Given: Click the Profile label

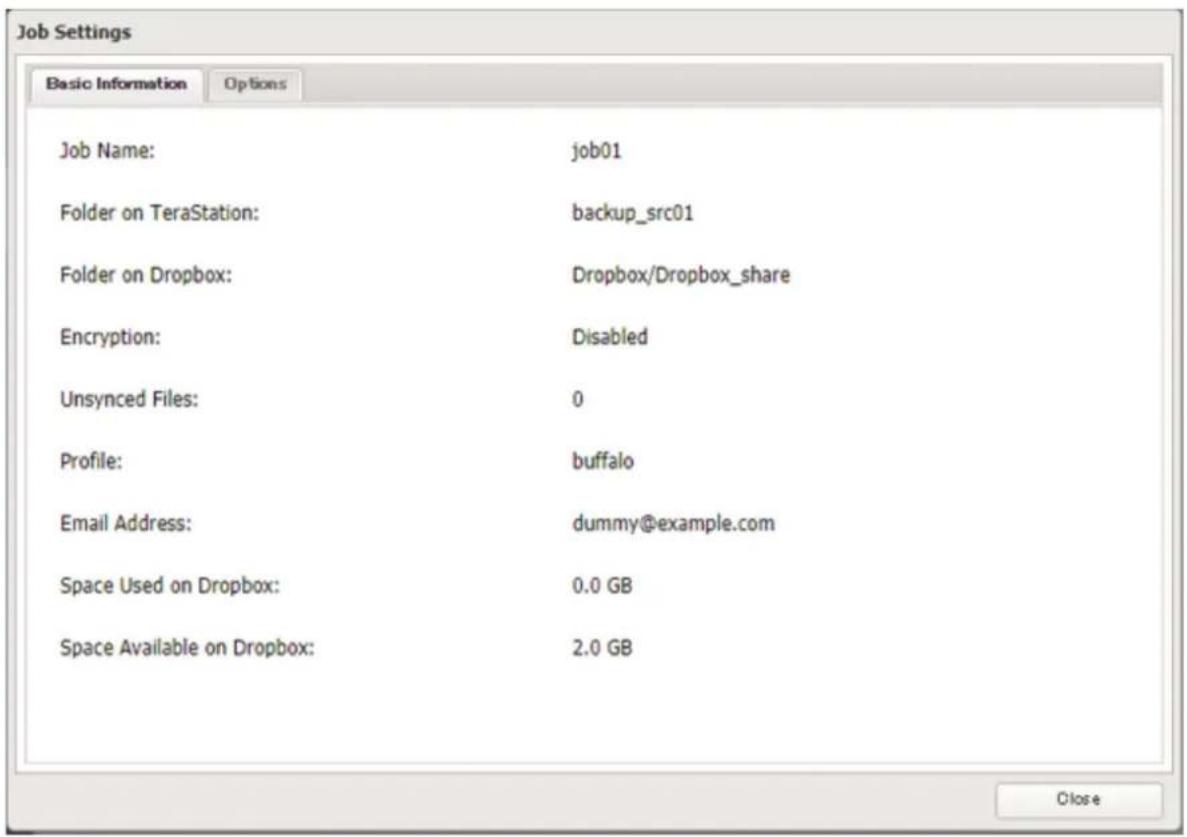Looking at the screenshot, I should pyautogui.click(x=91, y=461).
